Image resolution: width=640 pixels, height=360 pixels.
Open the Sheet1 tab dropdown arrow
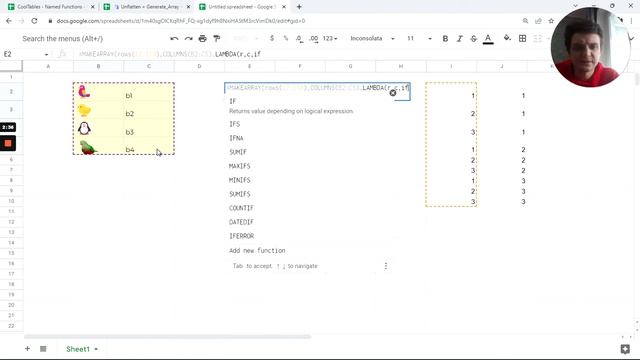pyautogui.click(x=96, y=349)
